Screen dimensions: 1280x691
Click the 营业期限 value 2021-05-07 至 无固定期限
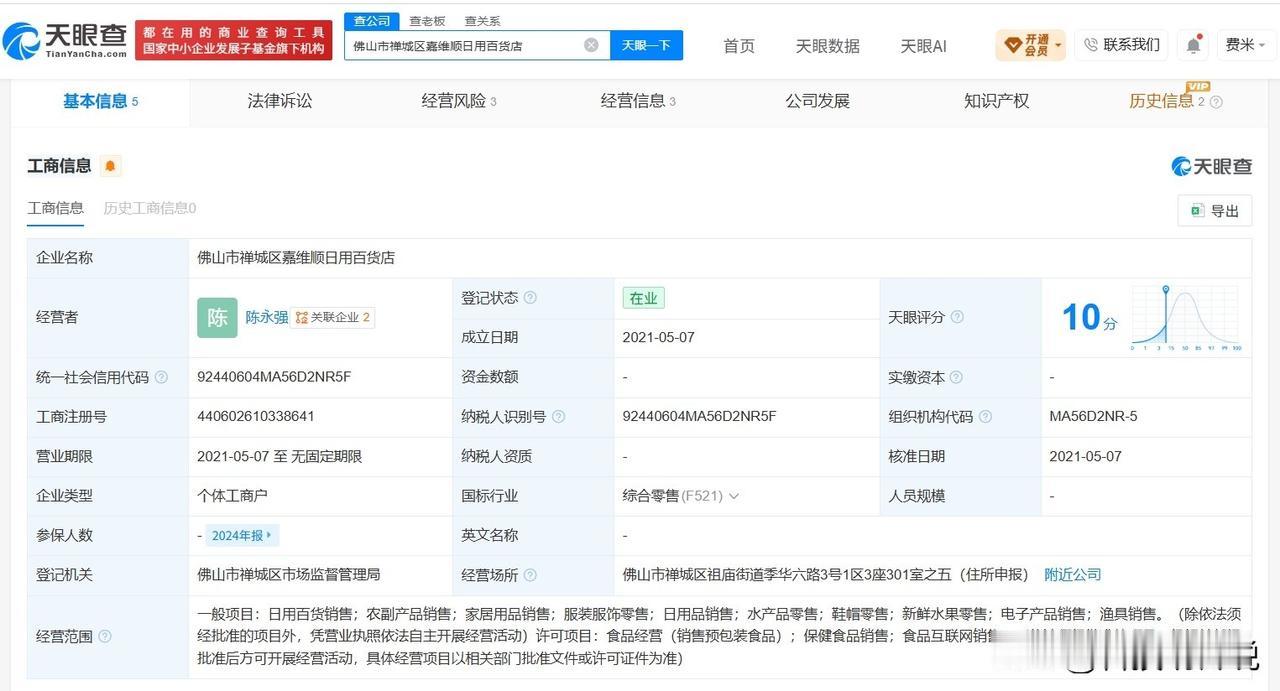pyautogui.click(x=280, y=456)
